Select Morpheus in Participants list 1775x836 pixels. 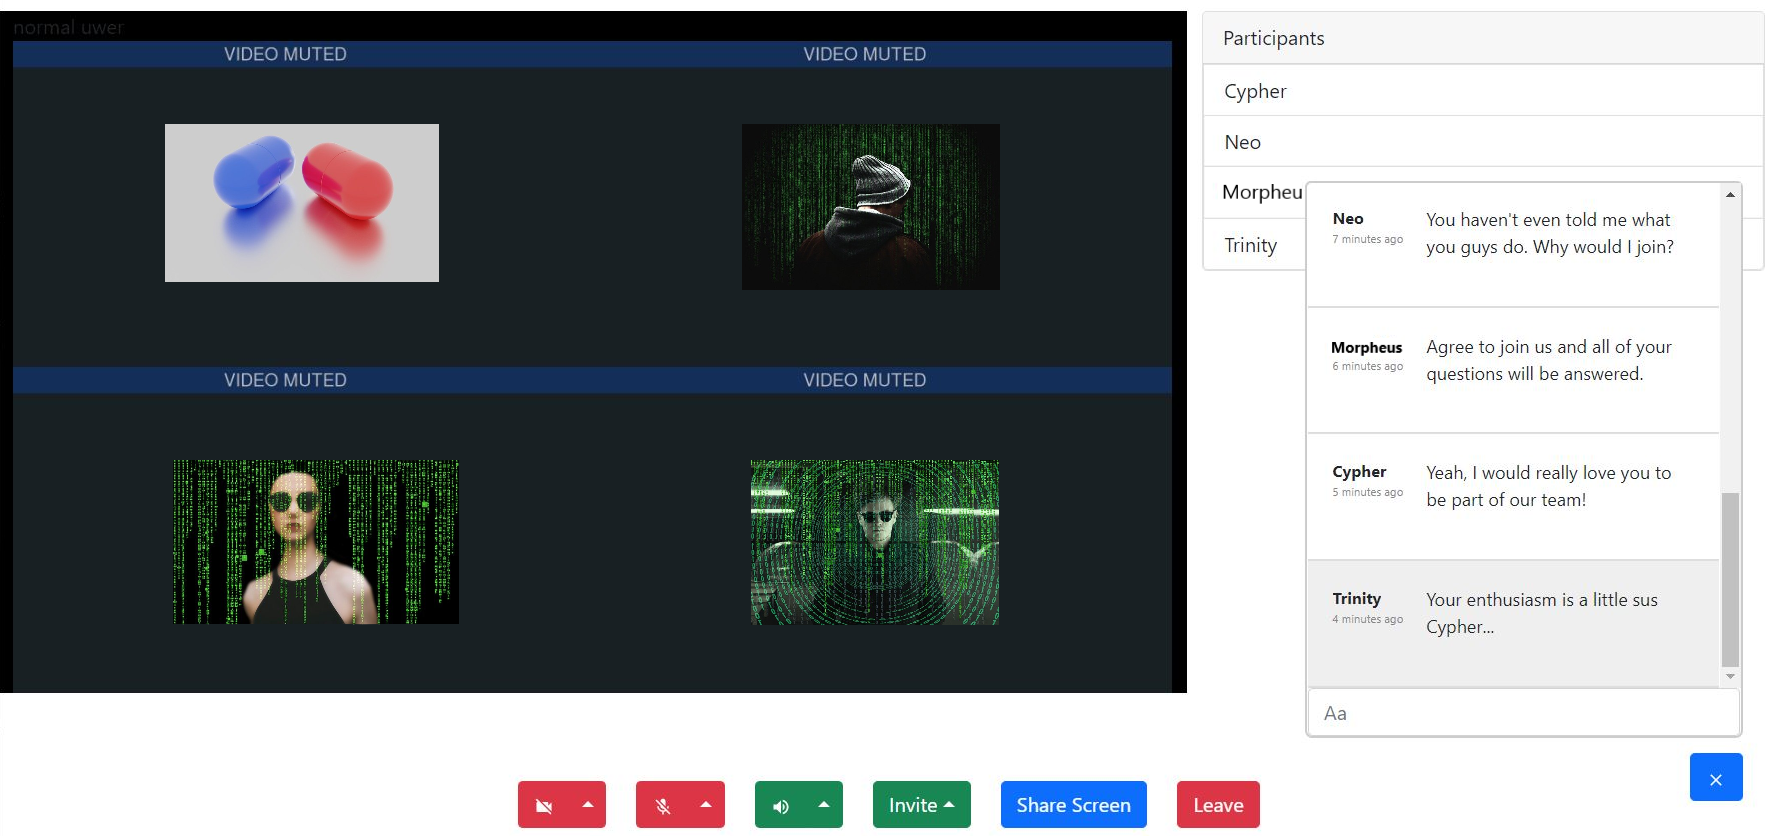pyautogui.click(x=1255, y=192)
